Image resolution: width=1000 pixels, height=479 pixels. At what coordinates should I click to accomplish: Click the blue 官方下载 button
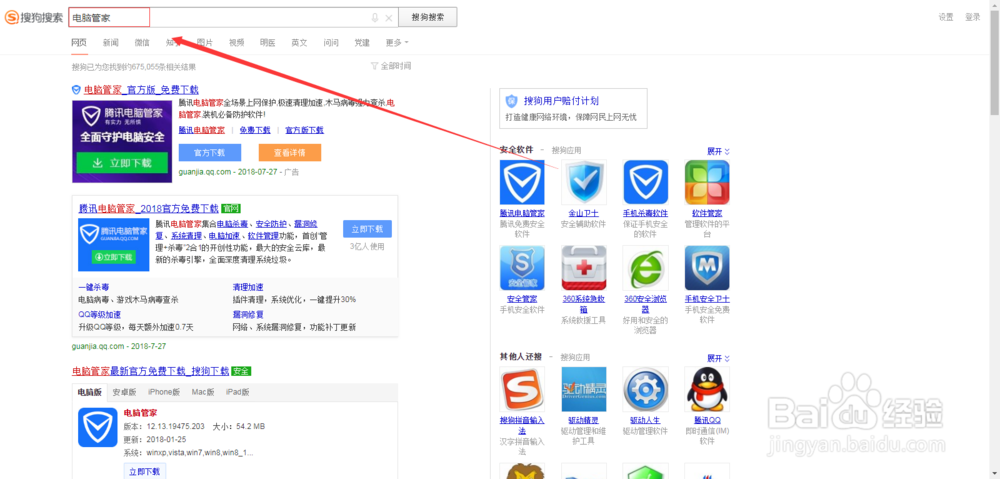(210, 152)
